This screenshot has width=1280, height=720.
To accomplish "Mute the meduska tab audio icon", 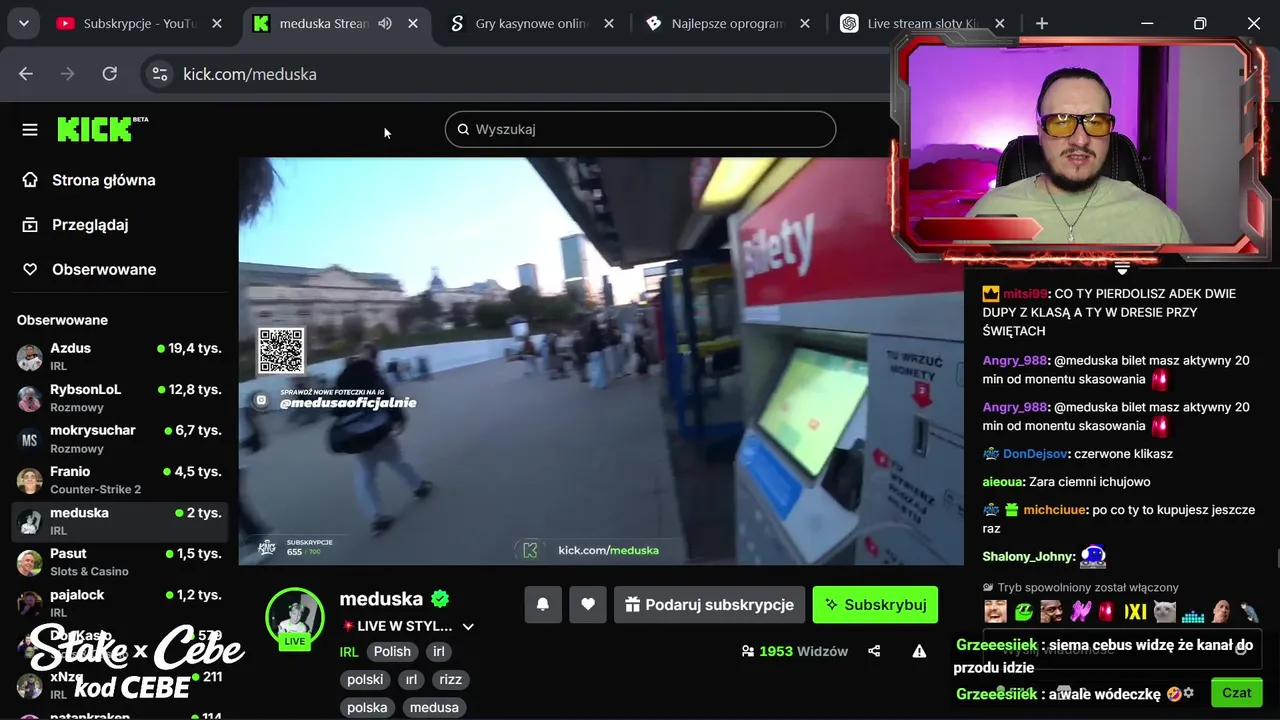I will pos(385,23).
